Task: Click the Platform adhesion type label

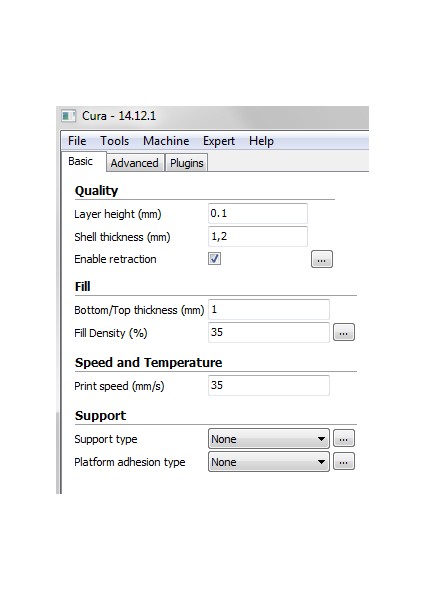Action: click(x=130, y=462)
